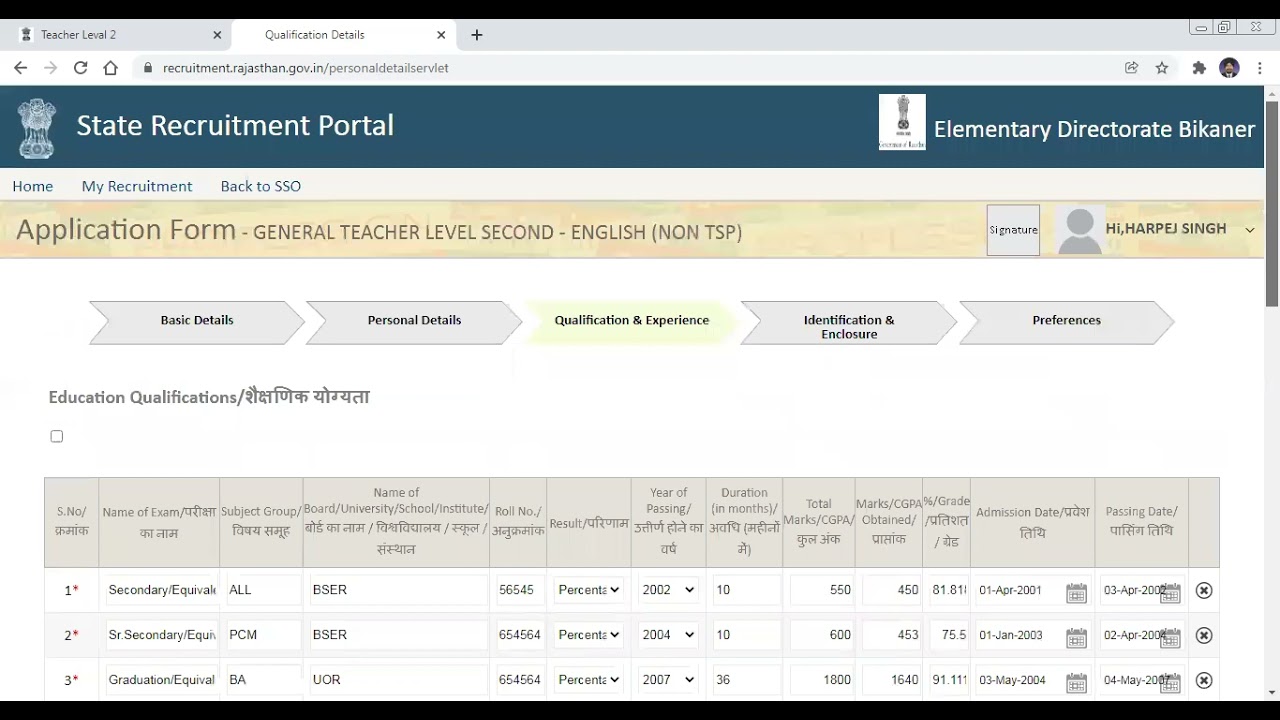Screen dimensions: 1280x720
Task: Open My Recruitment link
Action: click(x=137, y=186)
